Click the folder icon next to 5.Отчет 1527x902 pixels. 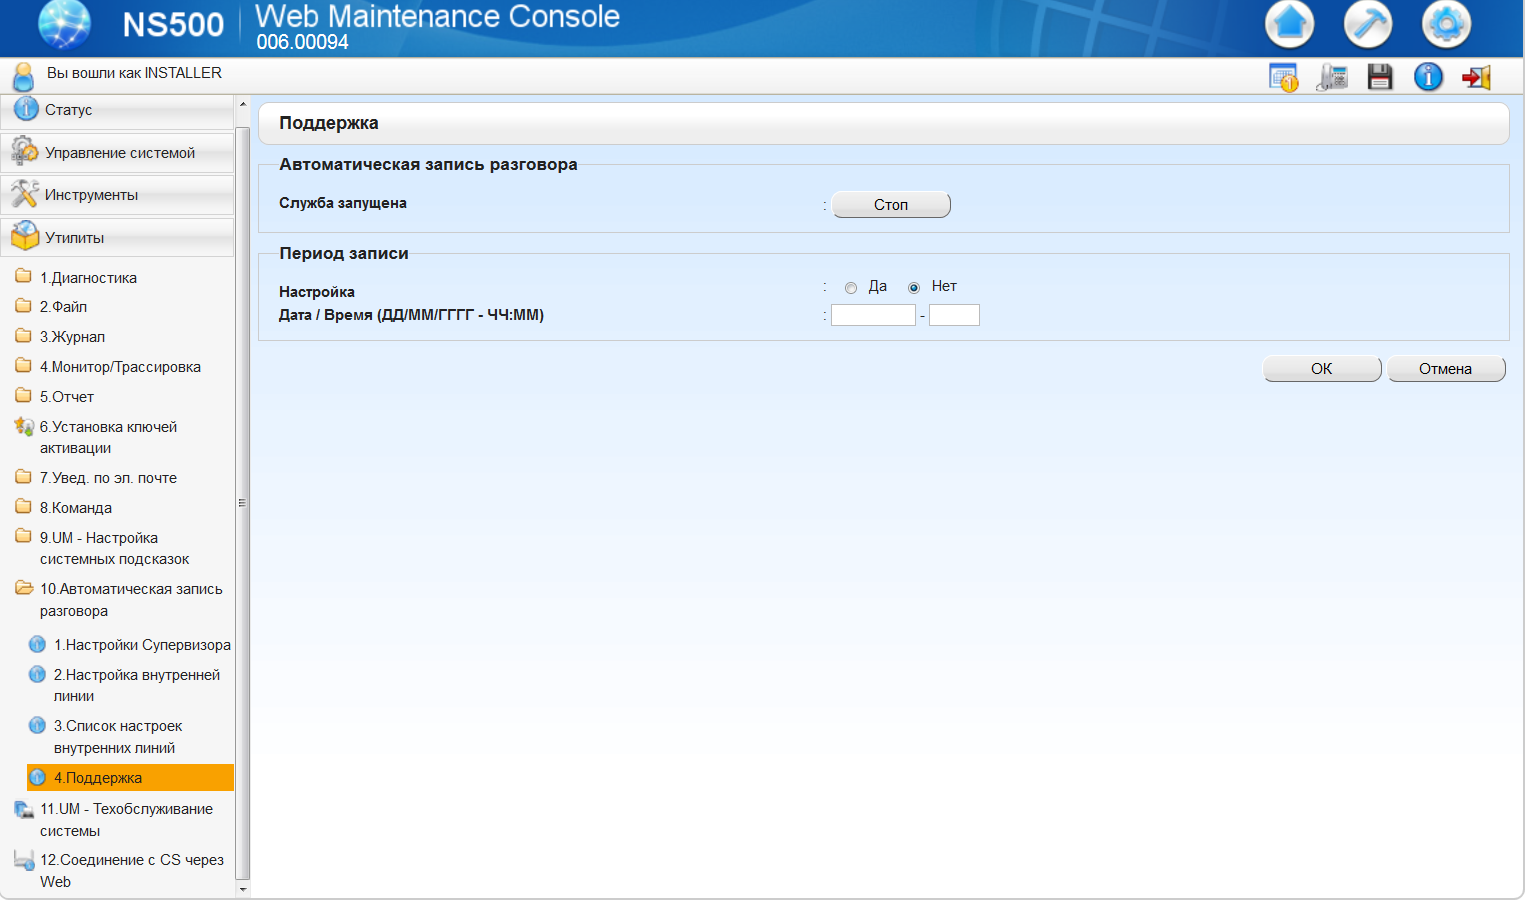(23, 396)
